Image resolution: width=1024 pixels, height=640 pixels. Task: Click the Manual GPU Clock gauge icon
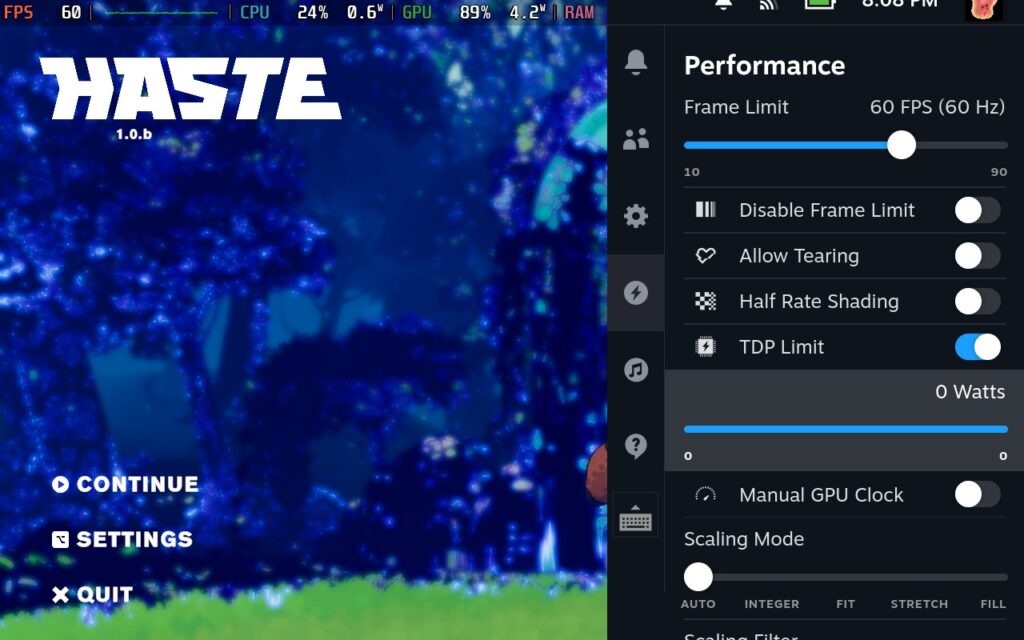tap(705, 494)
